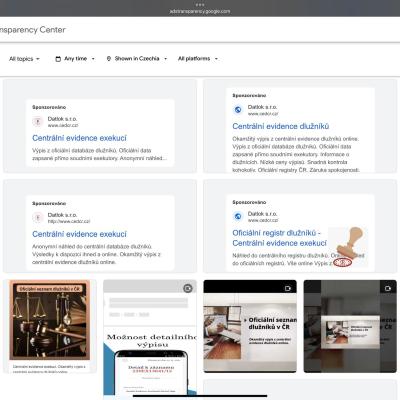Click the Transparency Center page title
This screenshot has width=400, height=400.
tap(33, 30)
